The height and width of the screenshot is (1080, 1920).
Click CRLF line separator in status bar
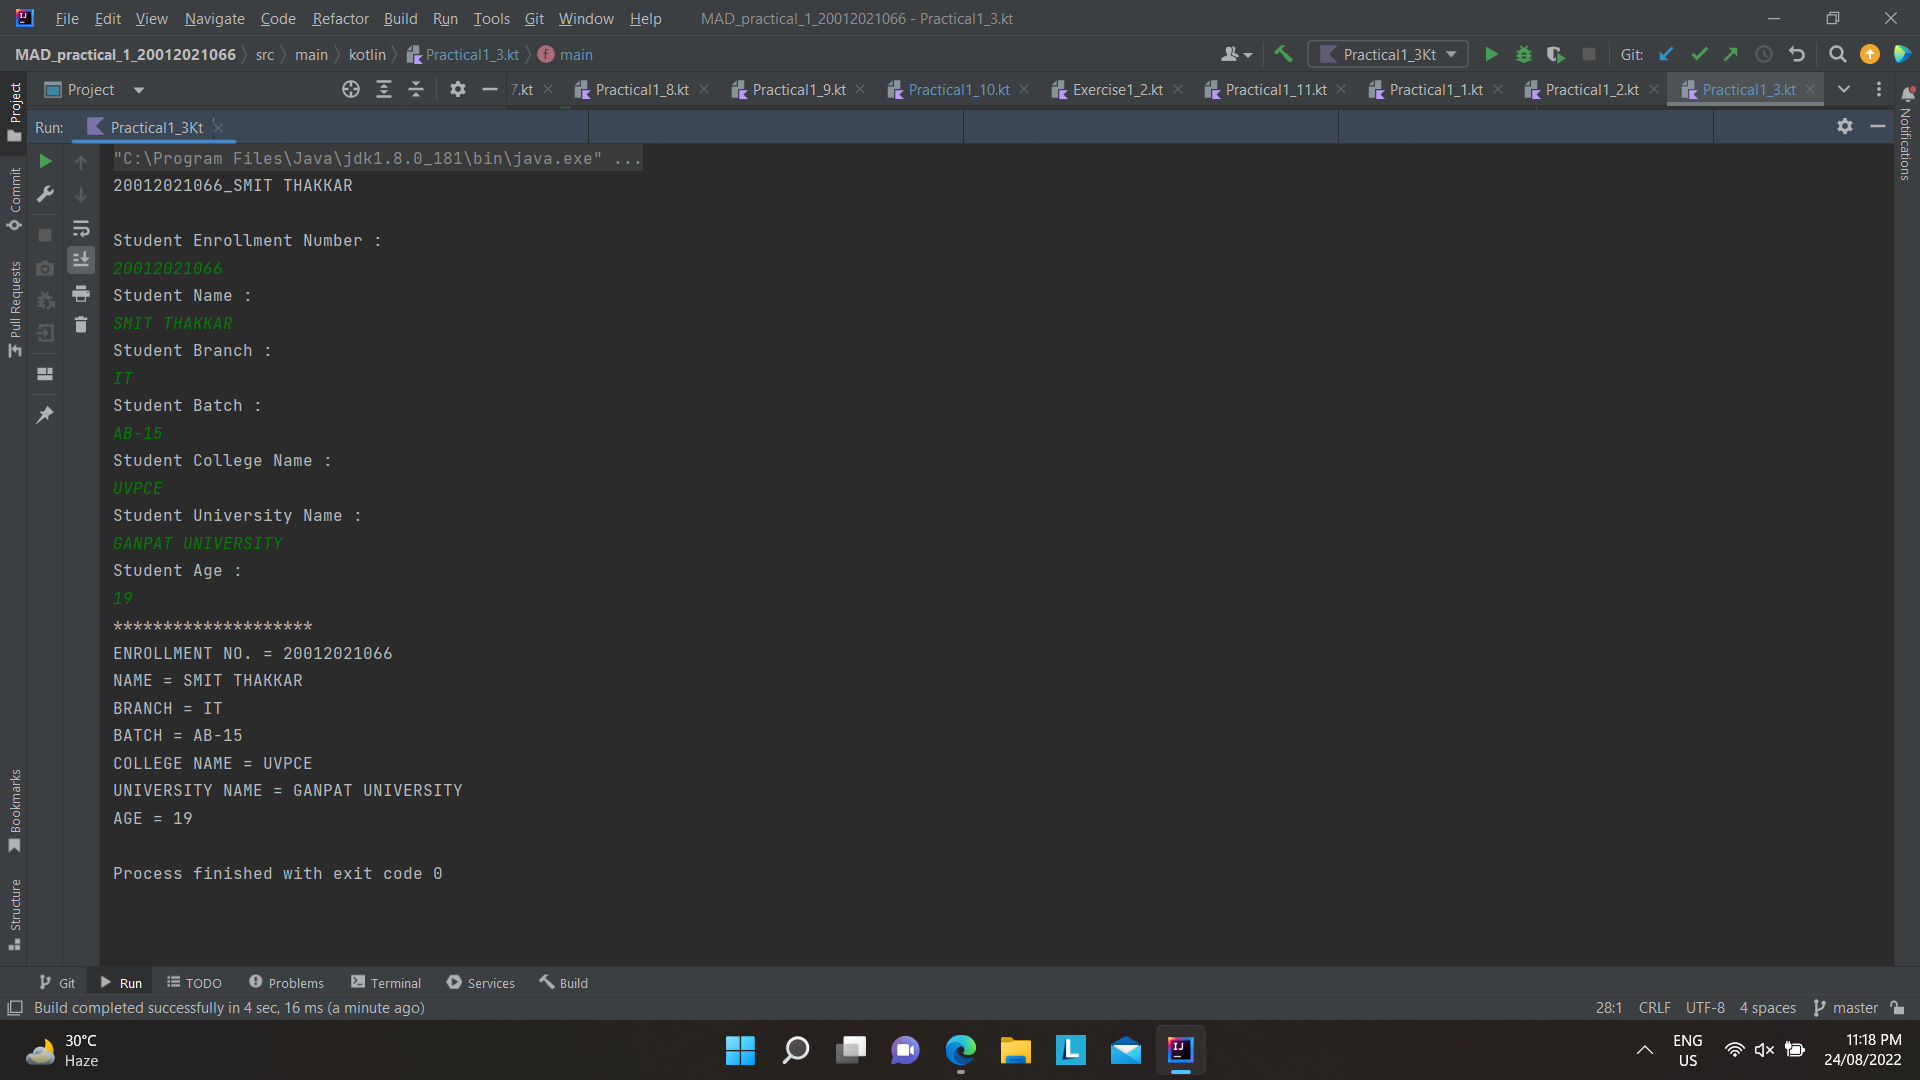[1654, 1008]
